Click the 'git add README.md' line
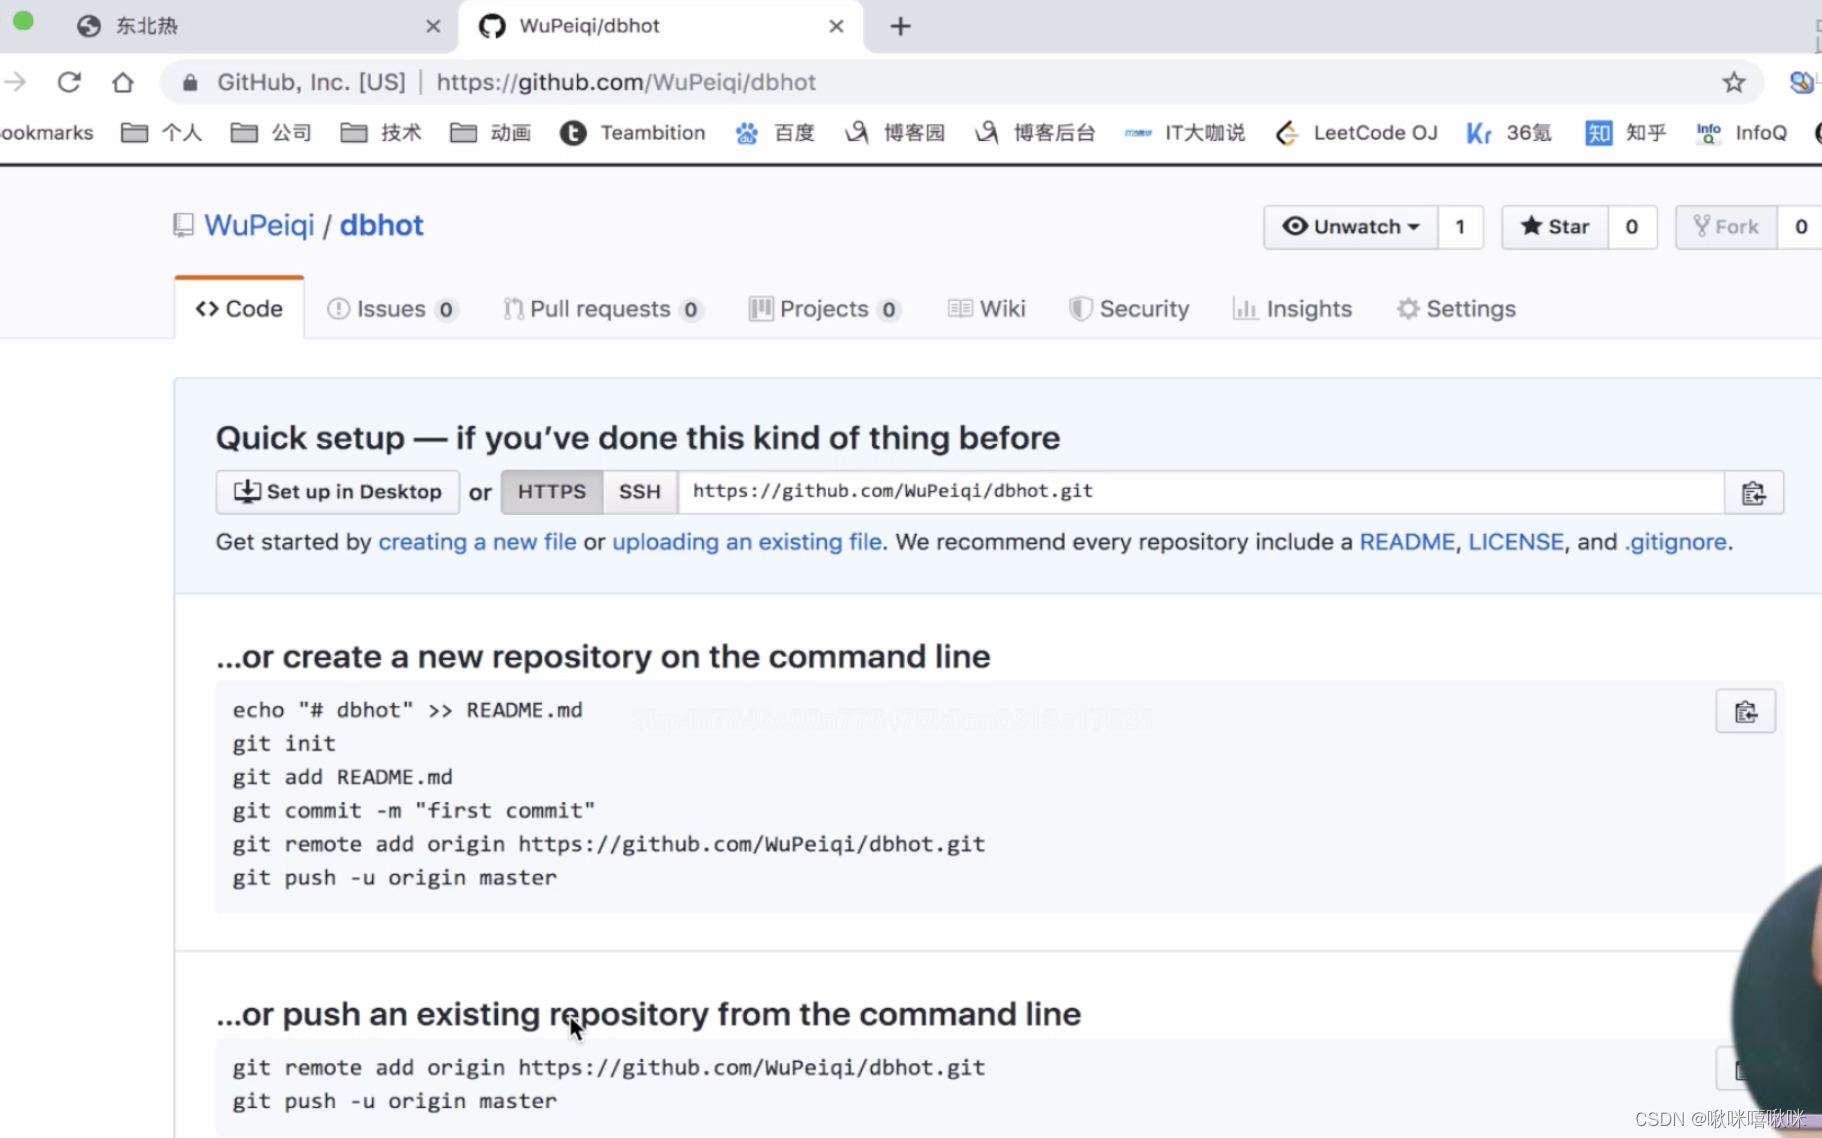The width and height of the screenshot is (1822, 1138). 343,777
